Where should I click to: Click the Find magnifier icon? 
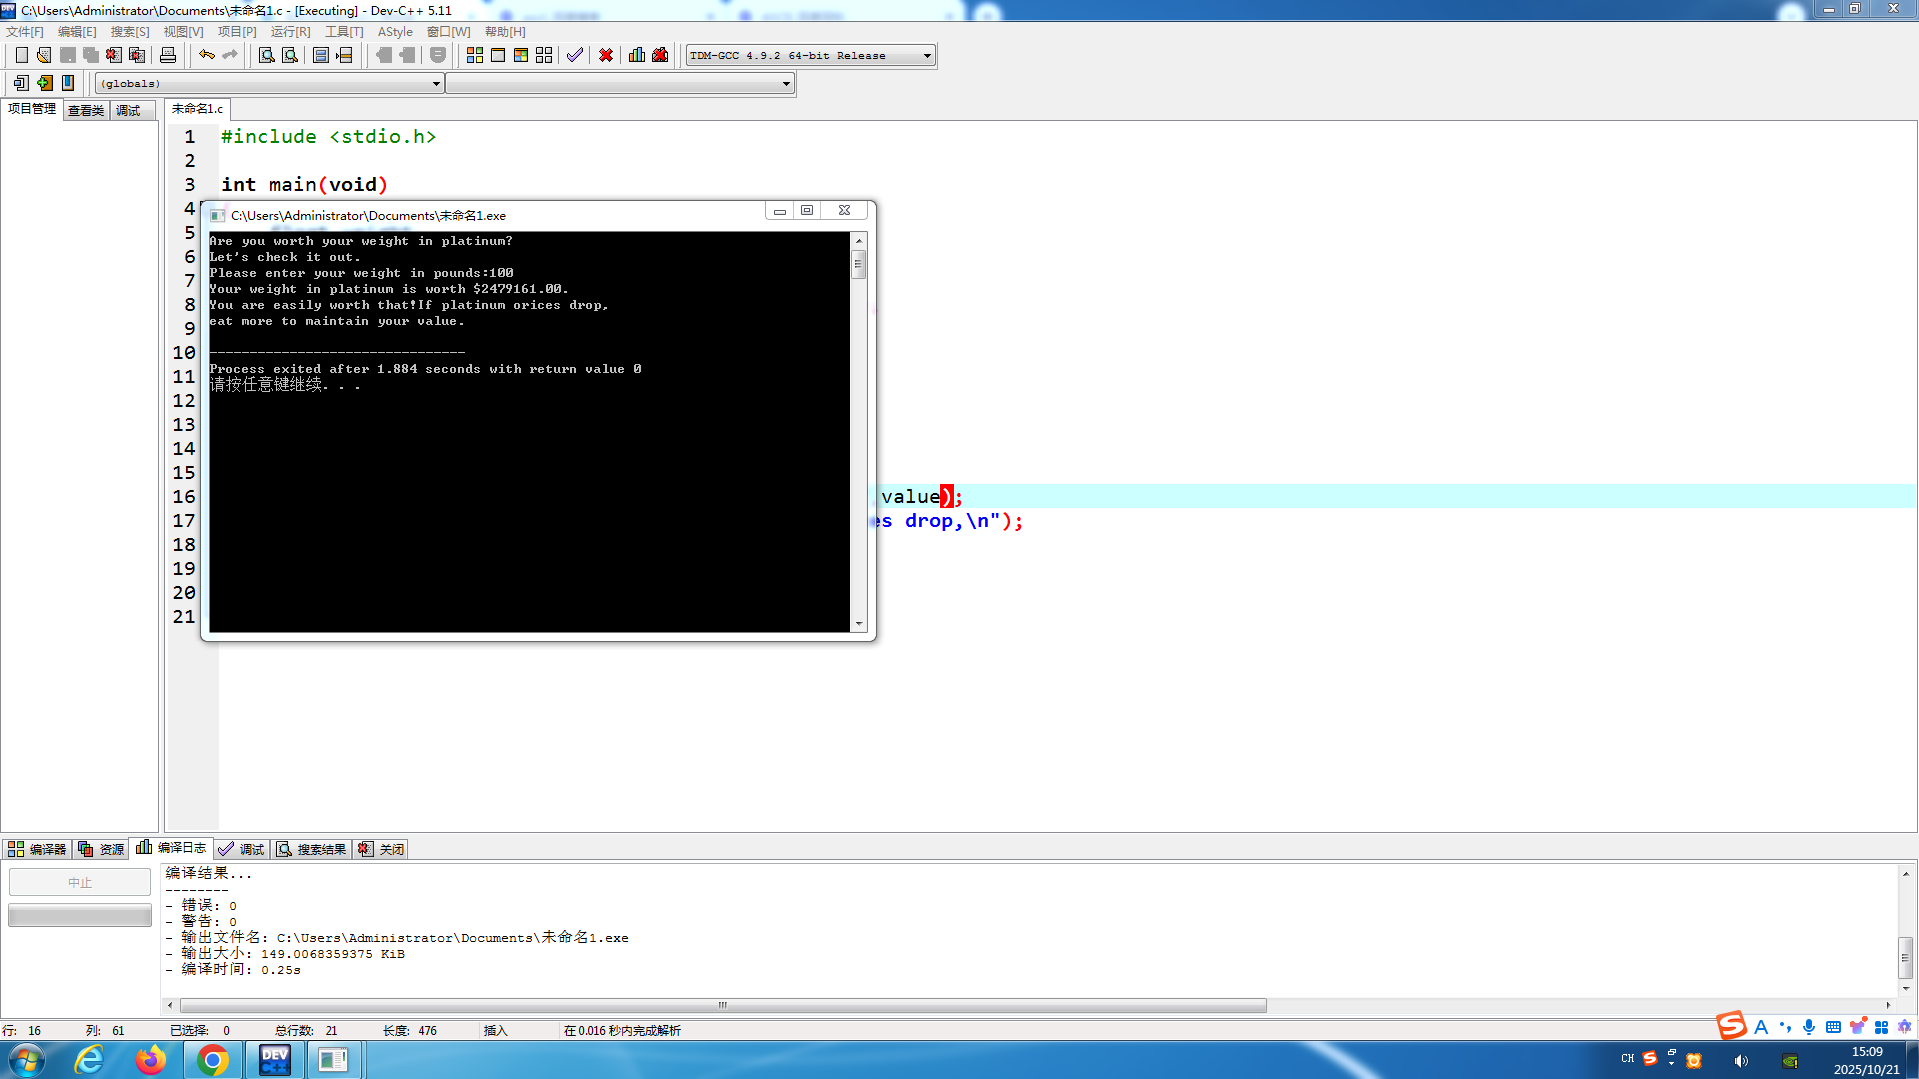click(x=266, y=55)
